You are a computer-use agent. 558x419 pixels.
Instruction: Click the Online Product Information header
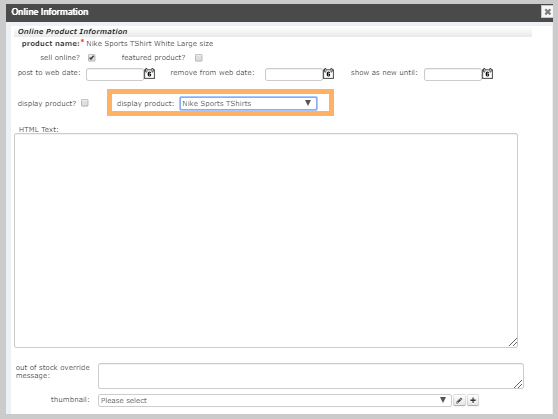point(73,31)
